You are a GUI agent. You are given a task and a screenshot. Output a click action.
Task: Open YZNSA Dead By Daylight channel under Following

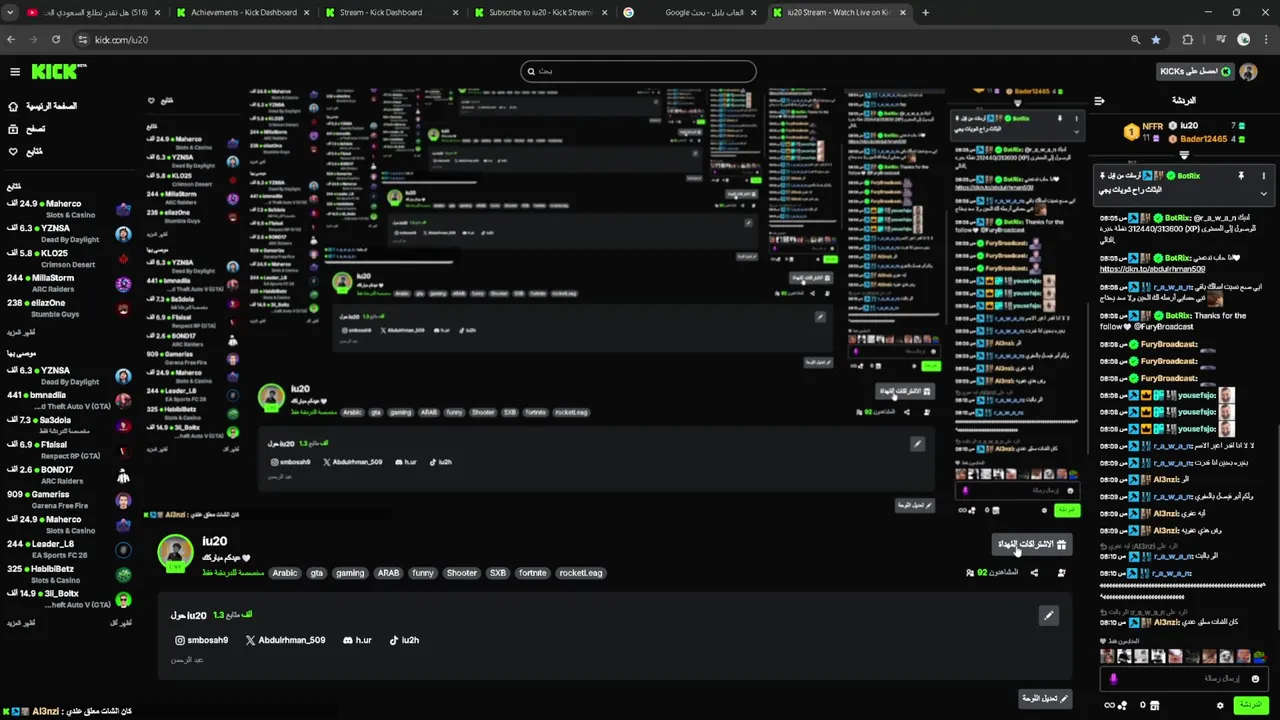68,234
